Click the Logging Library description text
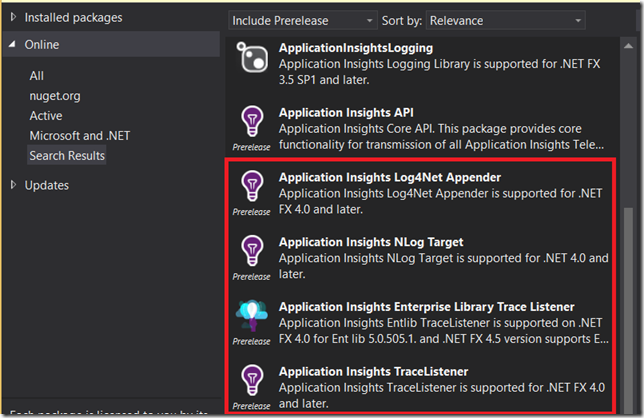This screenshot has width=644, height=418. (x=439, y=72)
